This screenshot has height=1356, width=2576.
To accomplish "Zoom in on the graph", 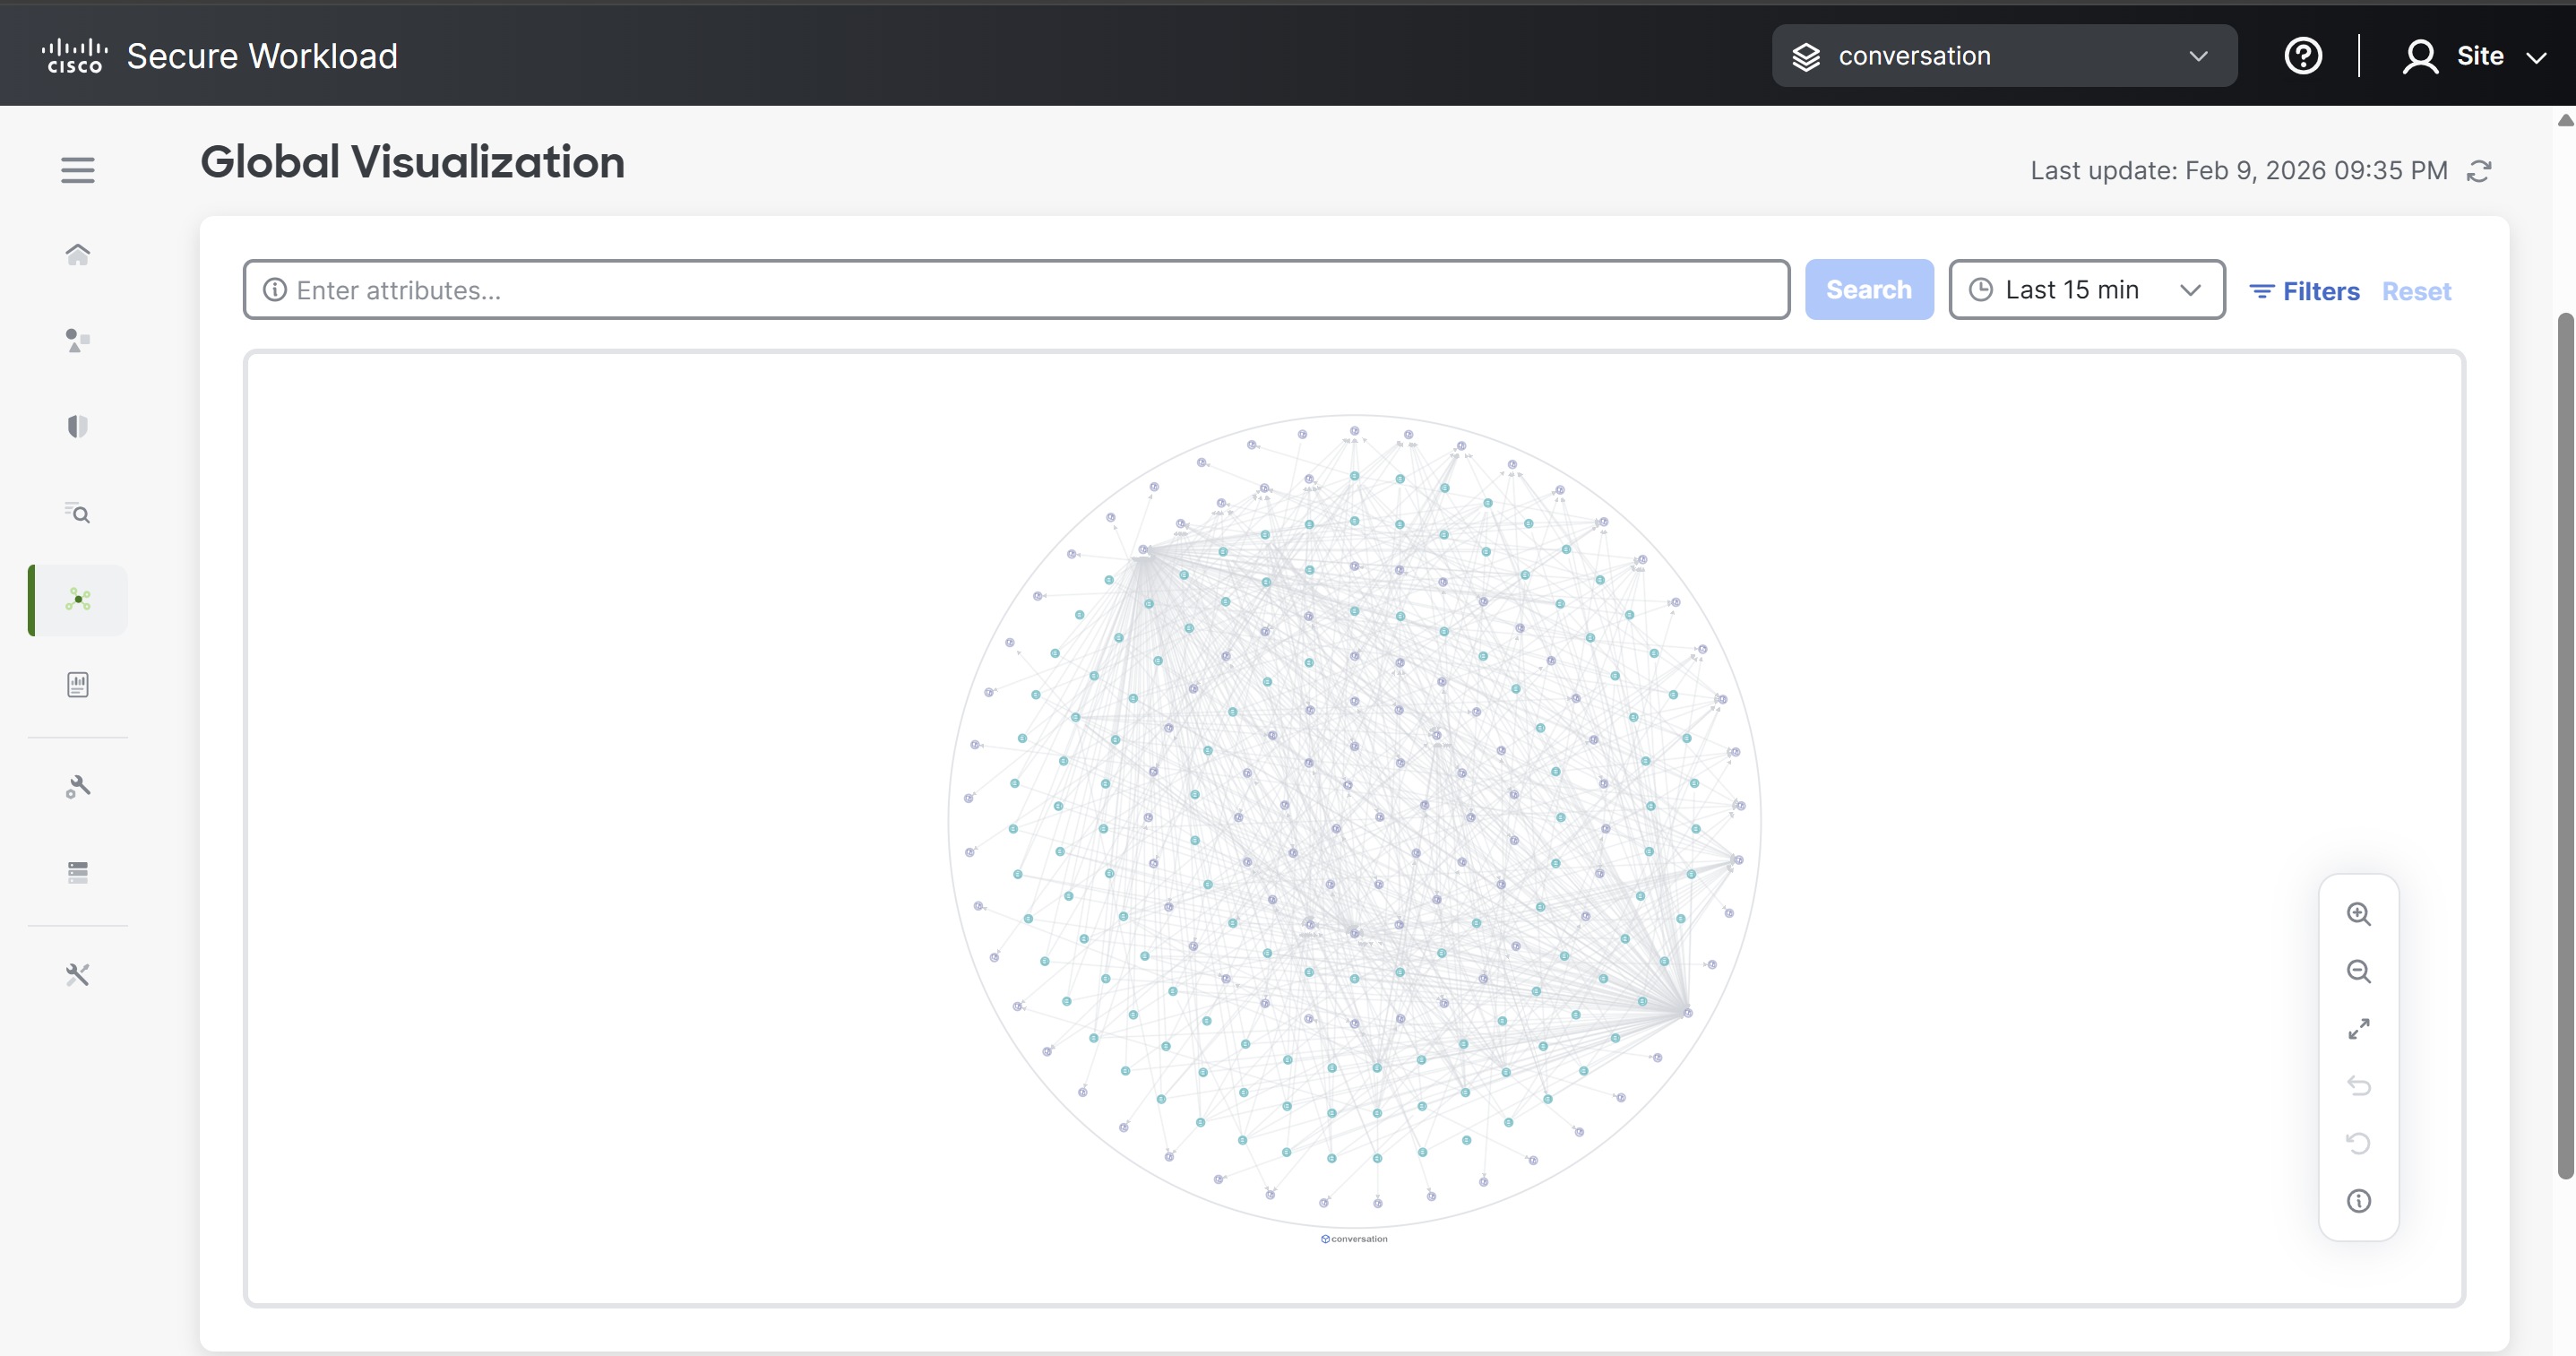I will click(2358, 913).
